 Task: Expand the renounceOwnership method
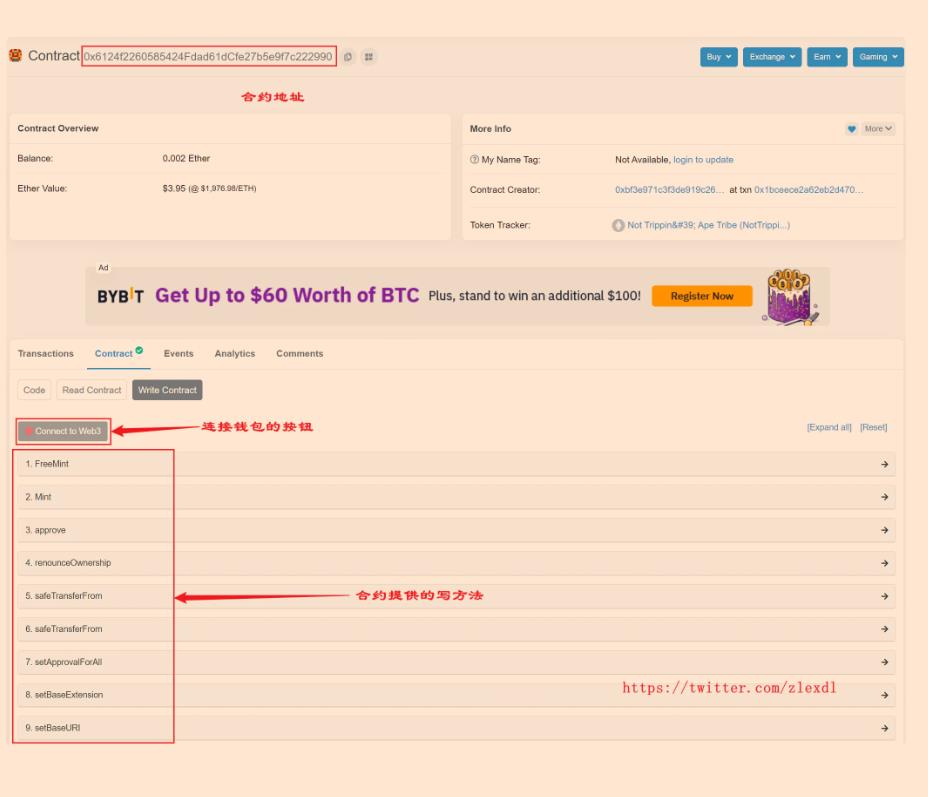pyautogui.click(x=455, y=563)
